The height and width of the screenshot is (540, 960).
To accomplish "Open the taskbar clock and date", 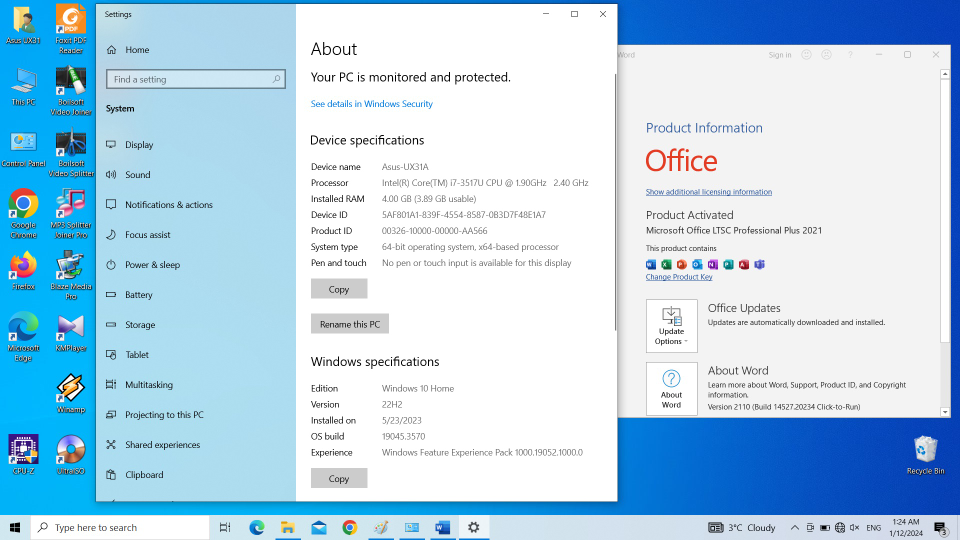I will click(x=906, y=527).
